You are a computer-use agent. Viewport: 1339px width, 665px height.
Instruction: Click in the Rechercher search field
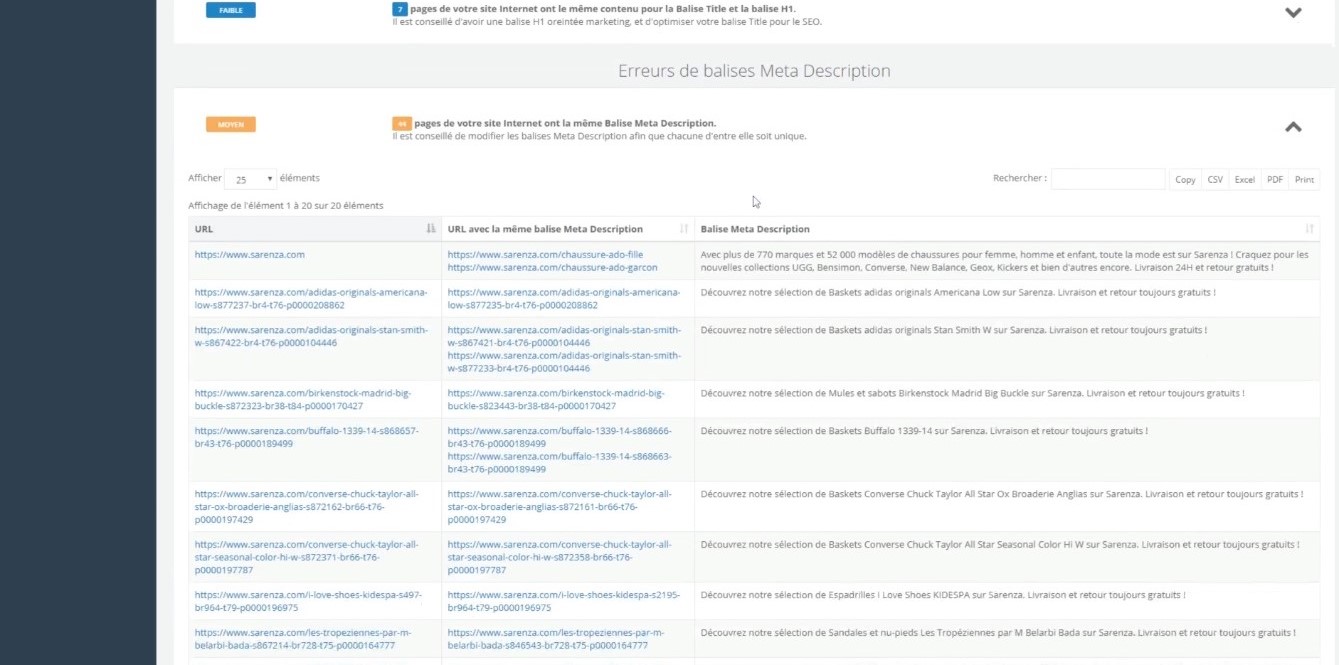tap(1108, 179)
